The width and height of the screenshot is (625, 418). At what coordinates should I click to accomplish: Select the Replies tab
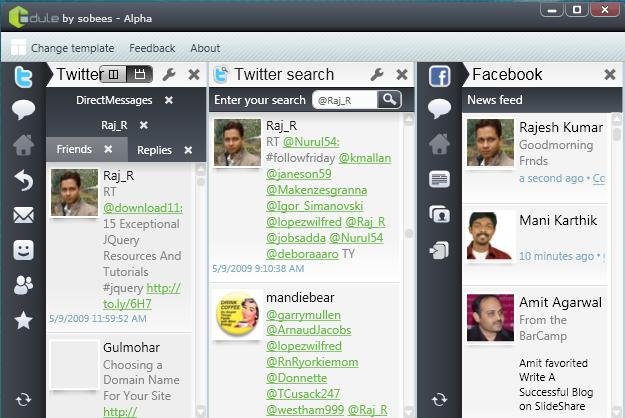(x=154, y=150)
